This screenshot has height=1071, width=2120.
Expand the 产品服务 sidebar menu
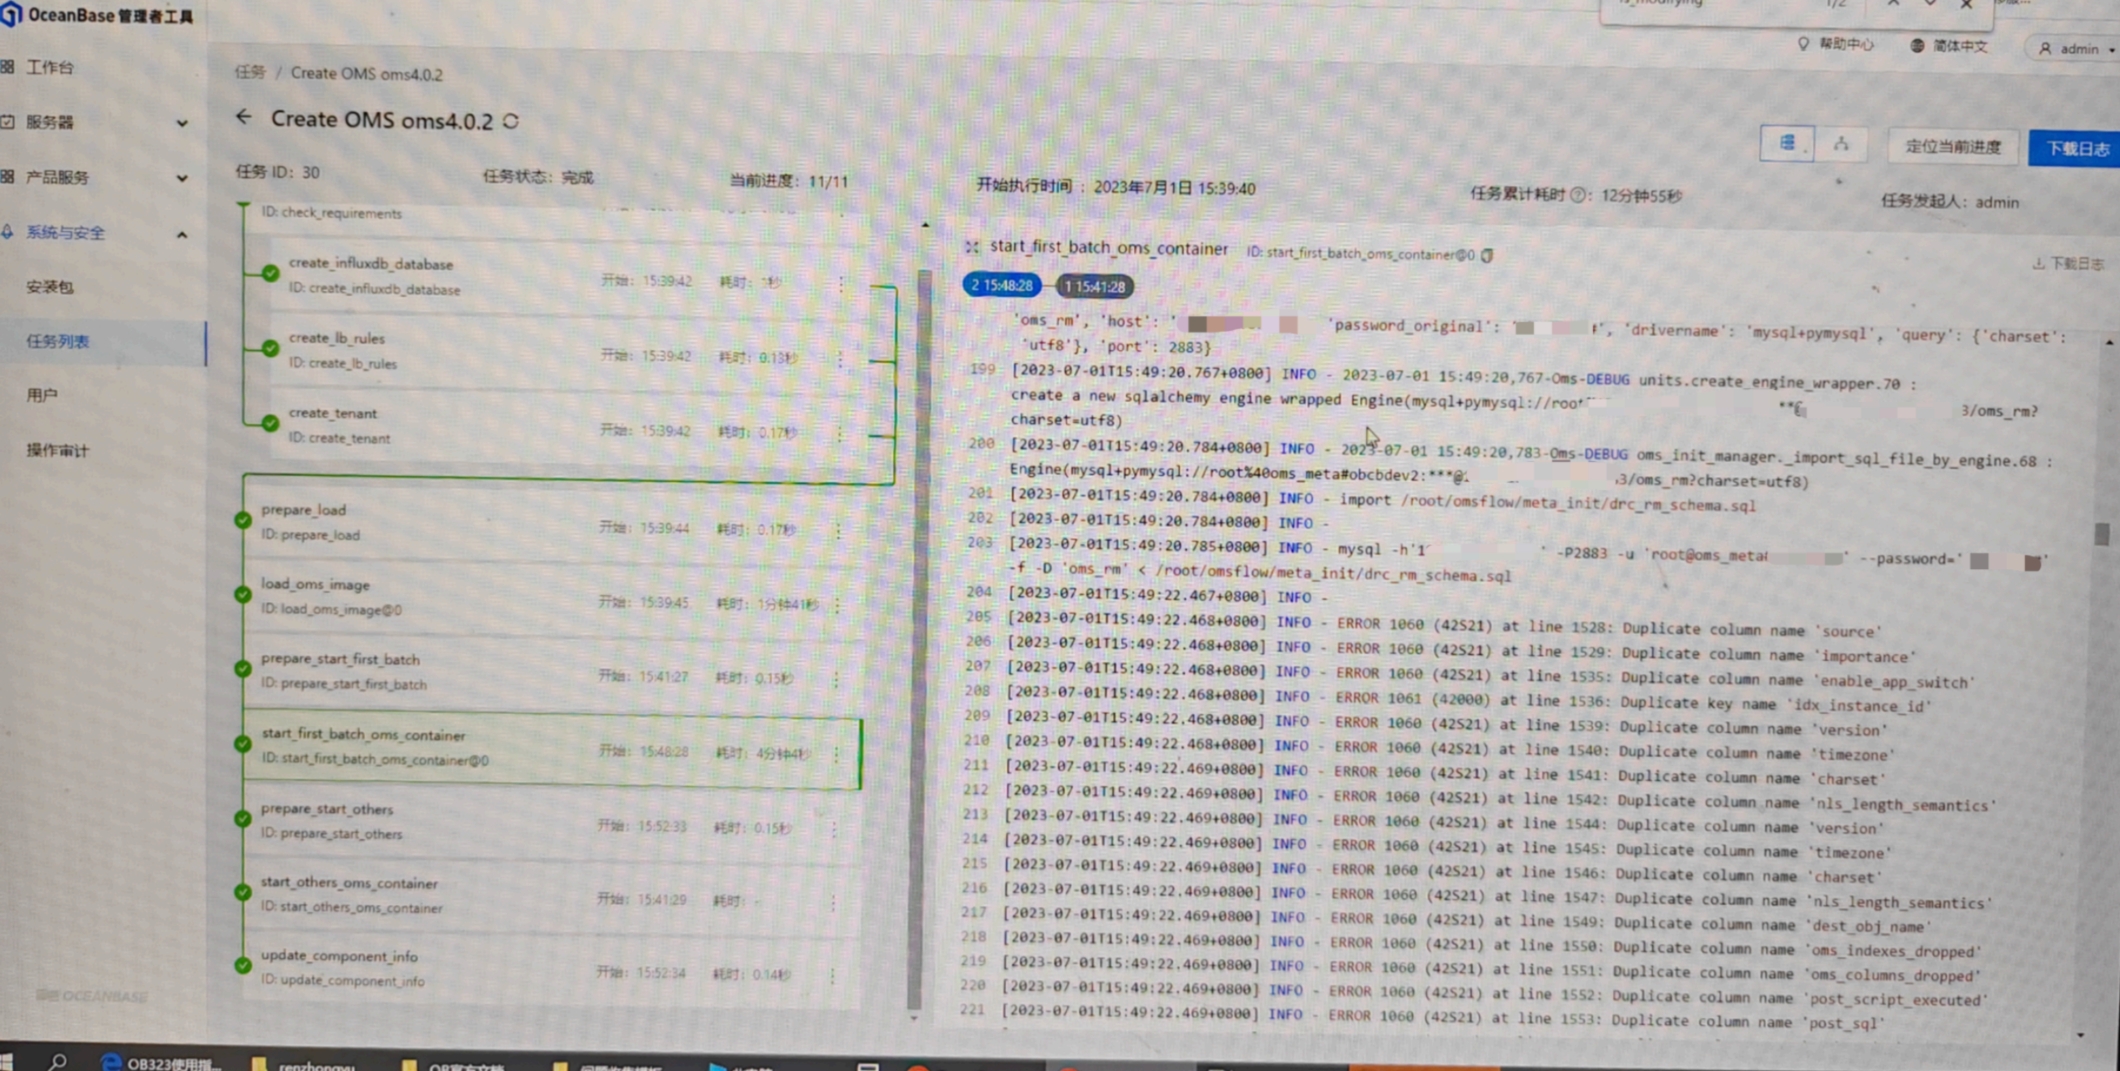(x=181, y=178)
